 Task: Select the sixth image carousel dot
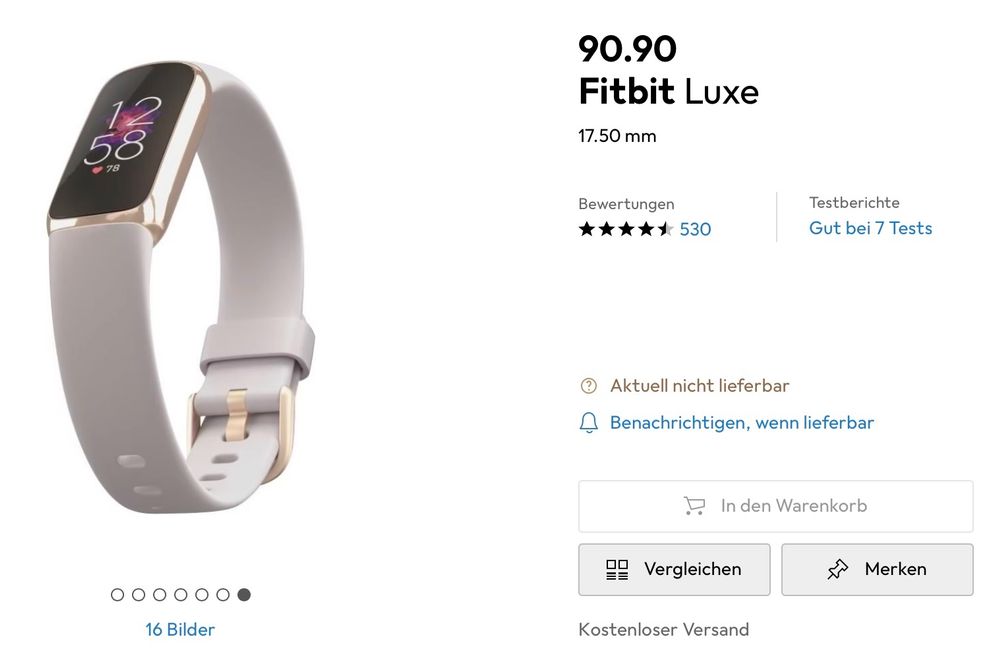(223, 595)
